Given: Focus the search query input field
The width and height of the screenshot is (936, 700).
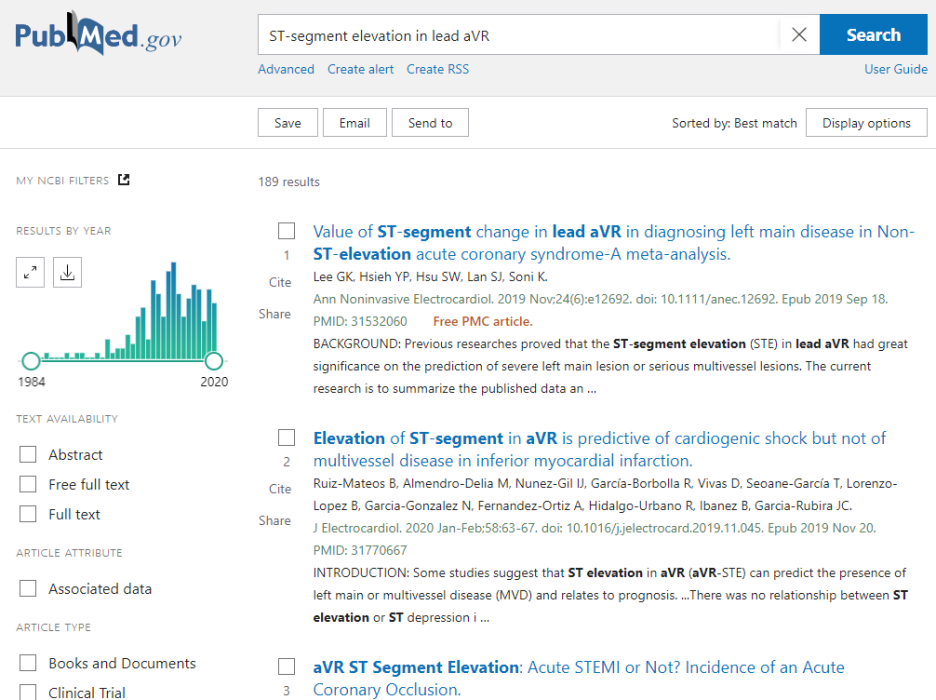Looking at the screenshot, I should pos(519,35).
